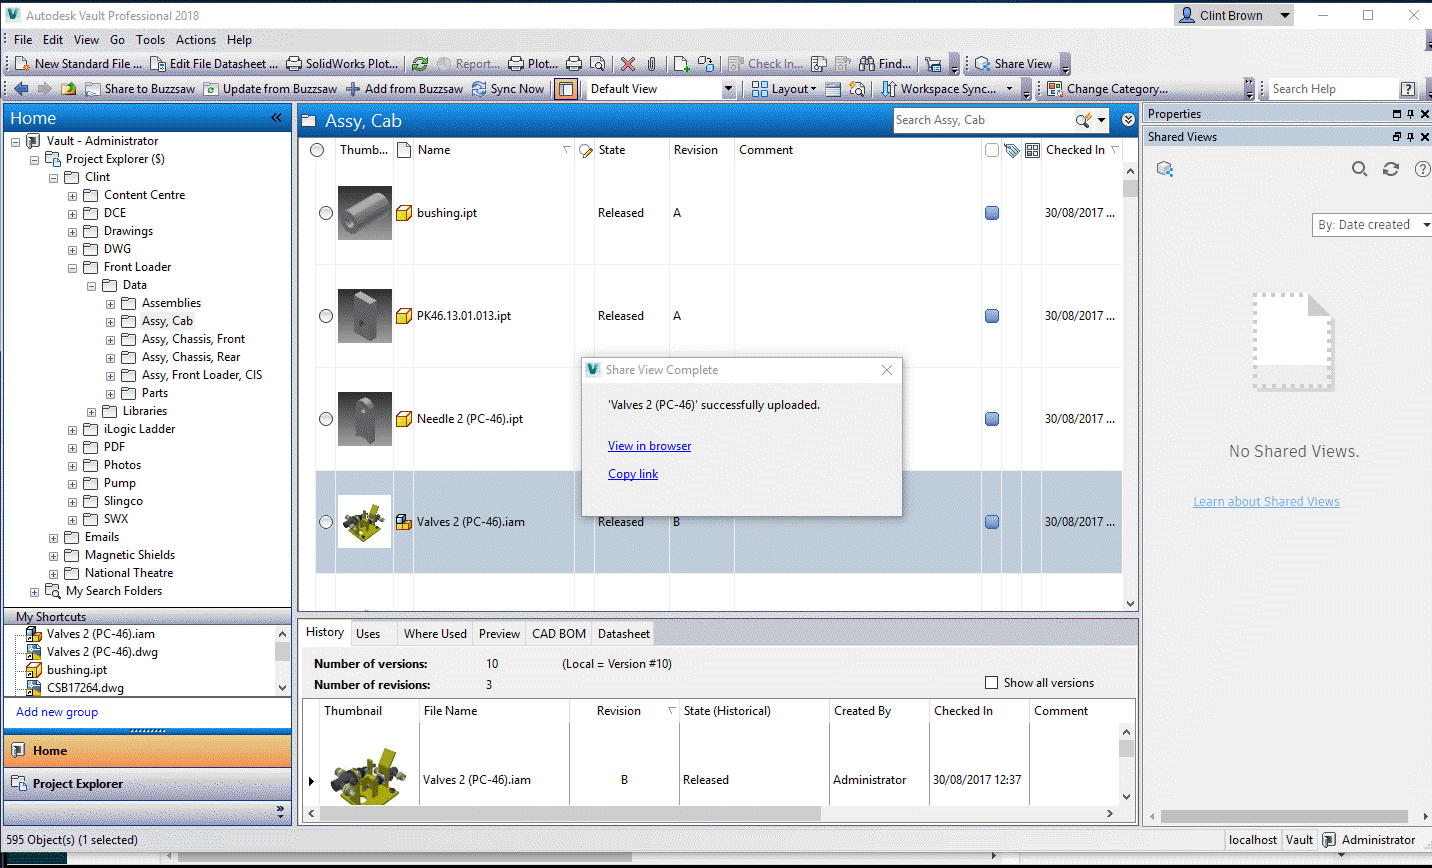This screenshot has height=868, width=1432.
Task: Toggle the orange preview pane layout icon
Action: [x=566, y=89]
